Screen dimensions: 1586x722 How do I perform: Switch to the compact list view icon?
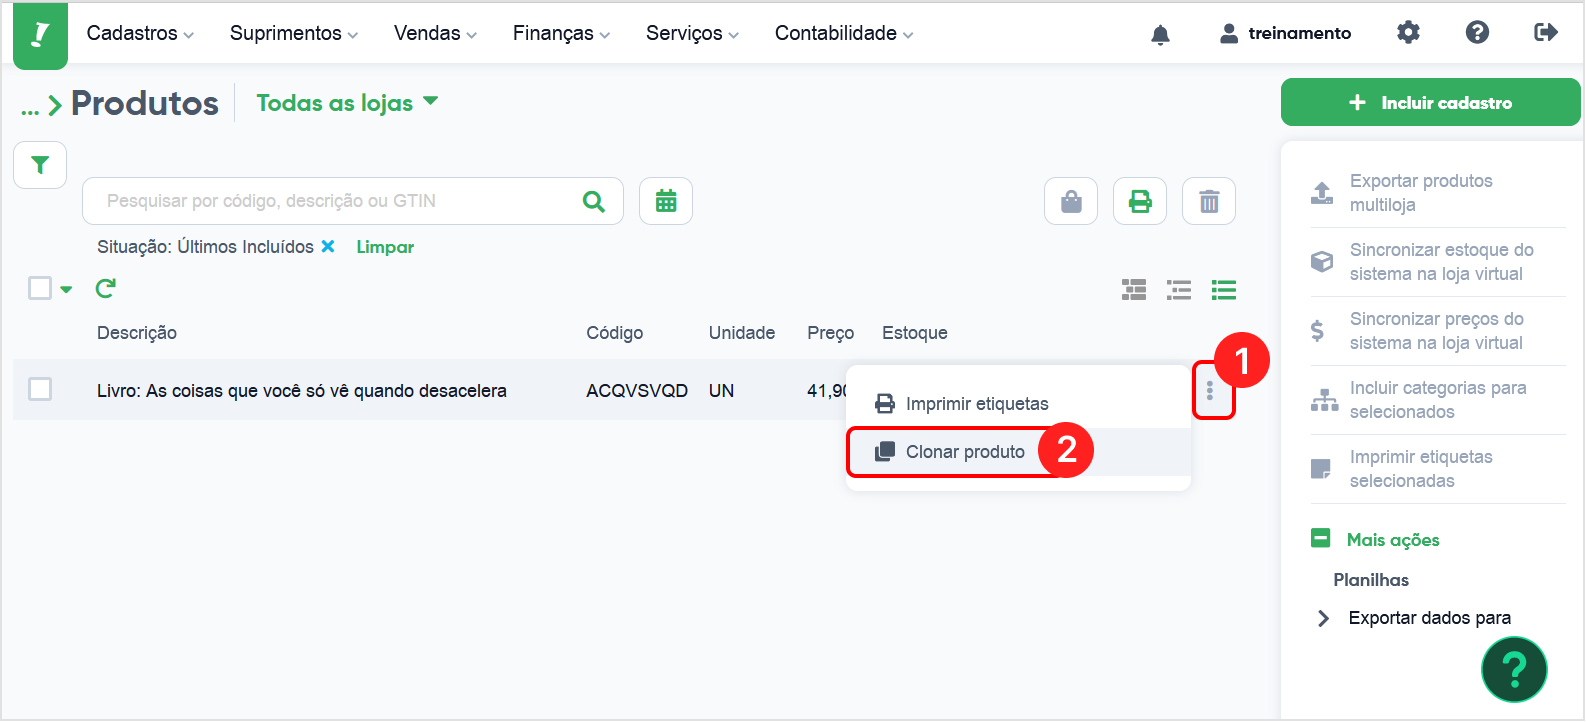1179,290
